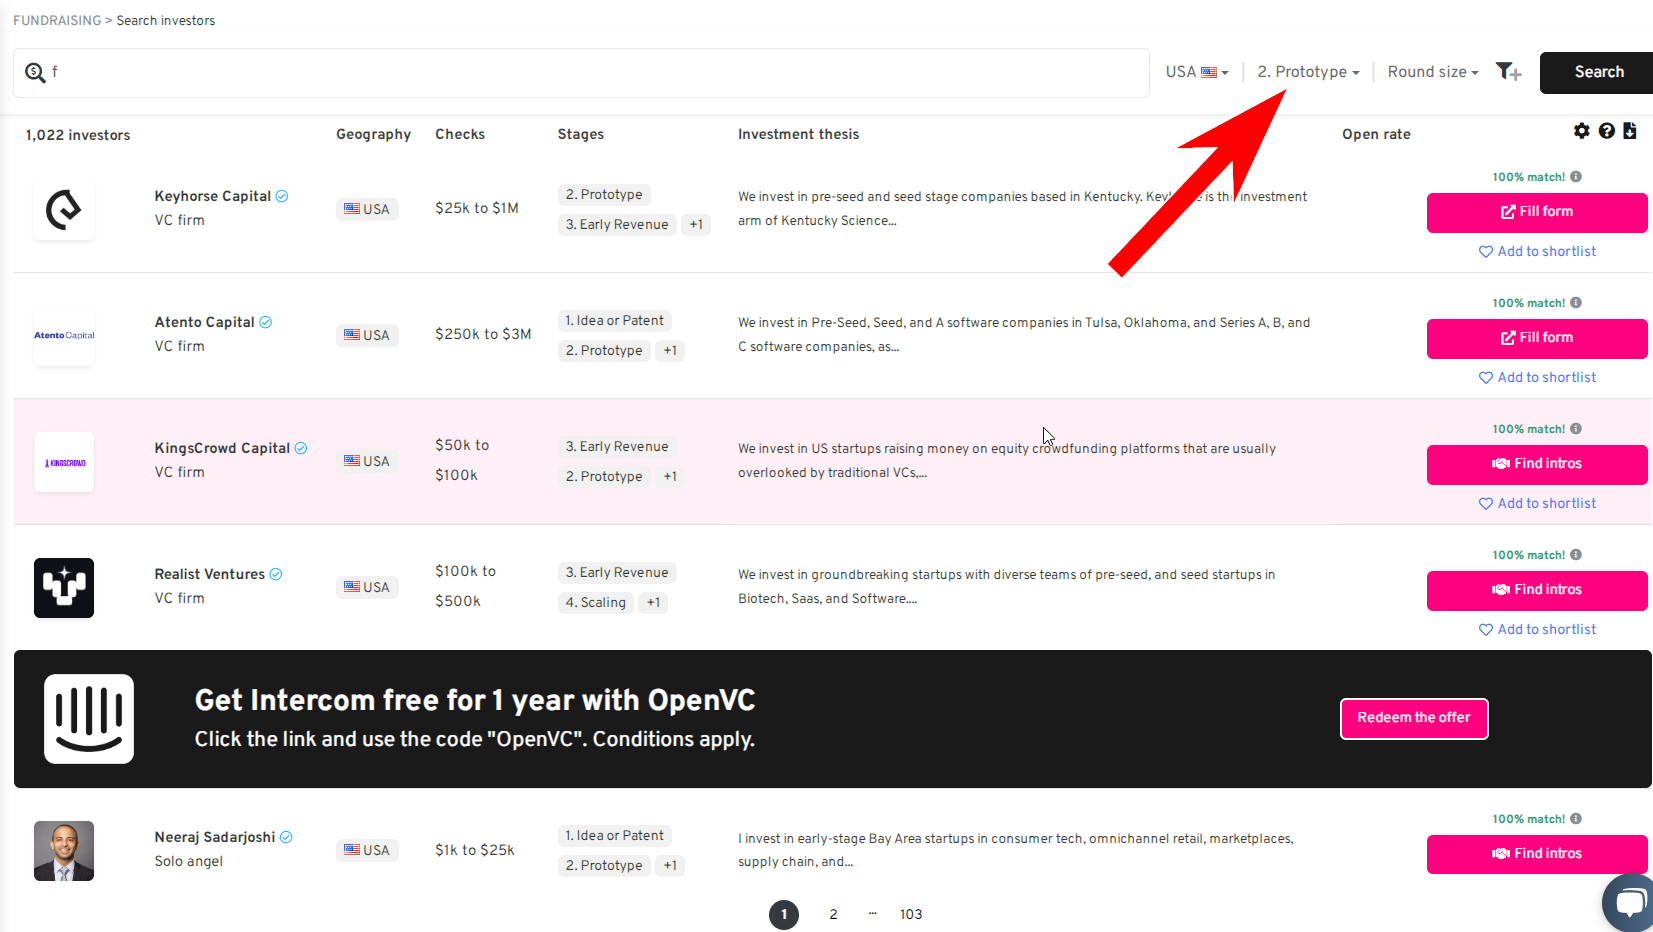
Task: Click the search magnifier icon in the search bar
Action: [35, 72]
